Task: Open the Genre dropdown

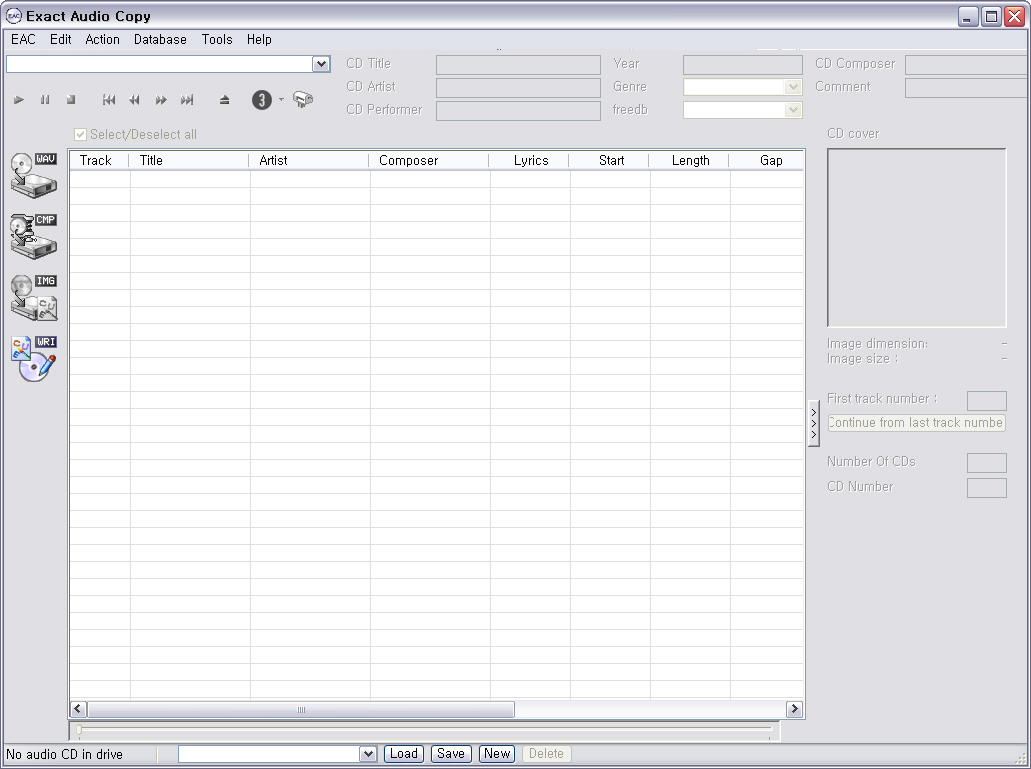Action: (x=793, y=87)
